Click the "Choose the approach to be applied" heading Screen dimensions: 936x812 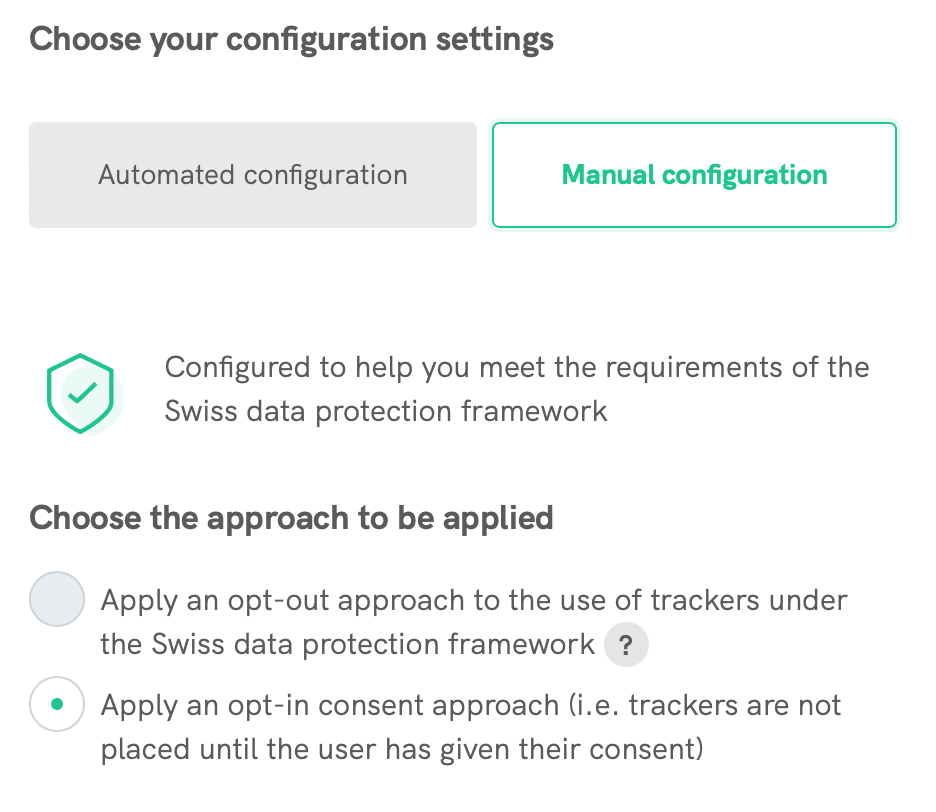coord(291,518)
